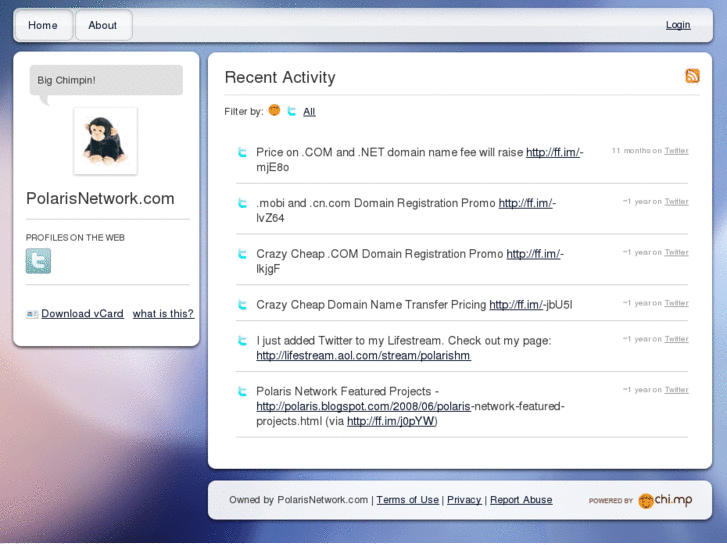Click the 'Big Chimpin!' status bubble
This screenshot has height=545, width=727.
click(106, 80)
